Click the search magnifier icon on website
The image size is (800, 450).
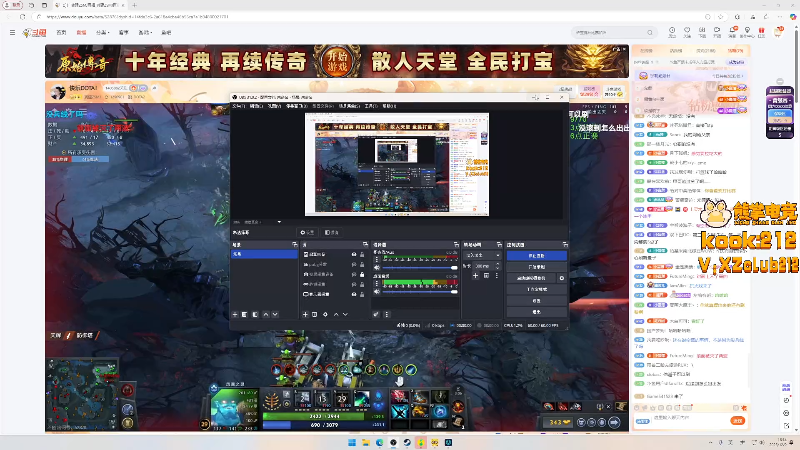650,32
